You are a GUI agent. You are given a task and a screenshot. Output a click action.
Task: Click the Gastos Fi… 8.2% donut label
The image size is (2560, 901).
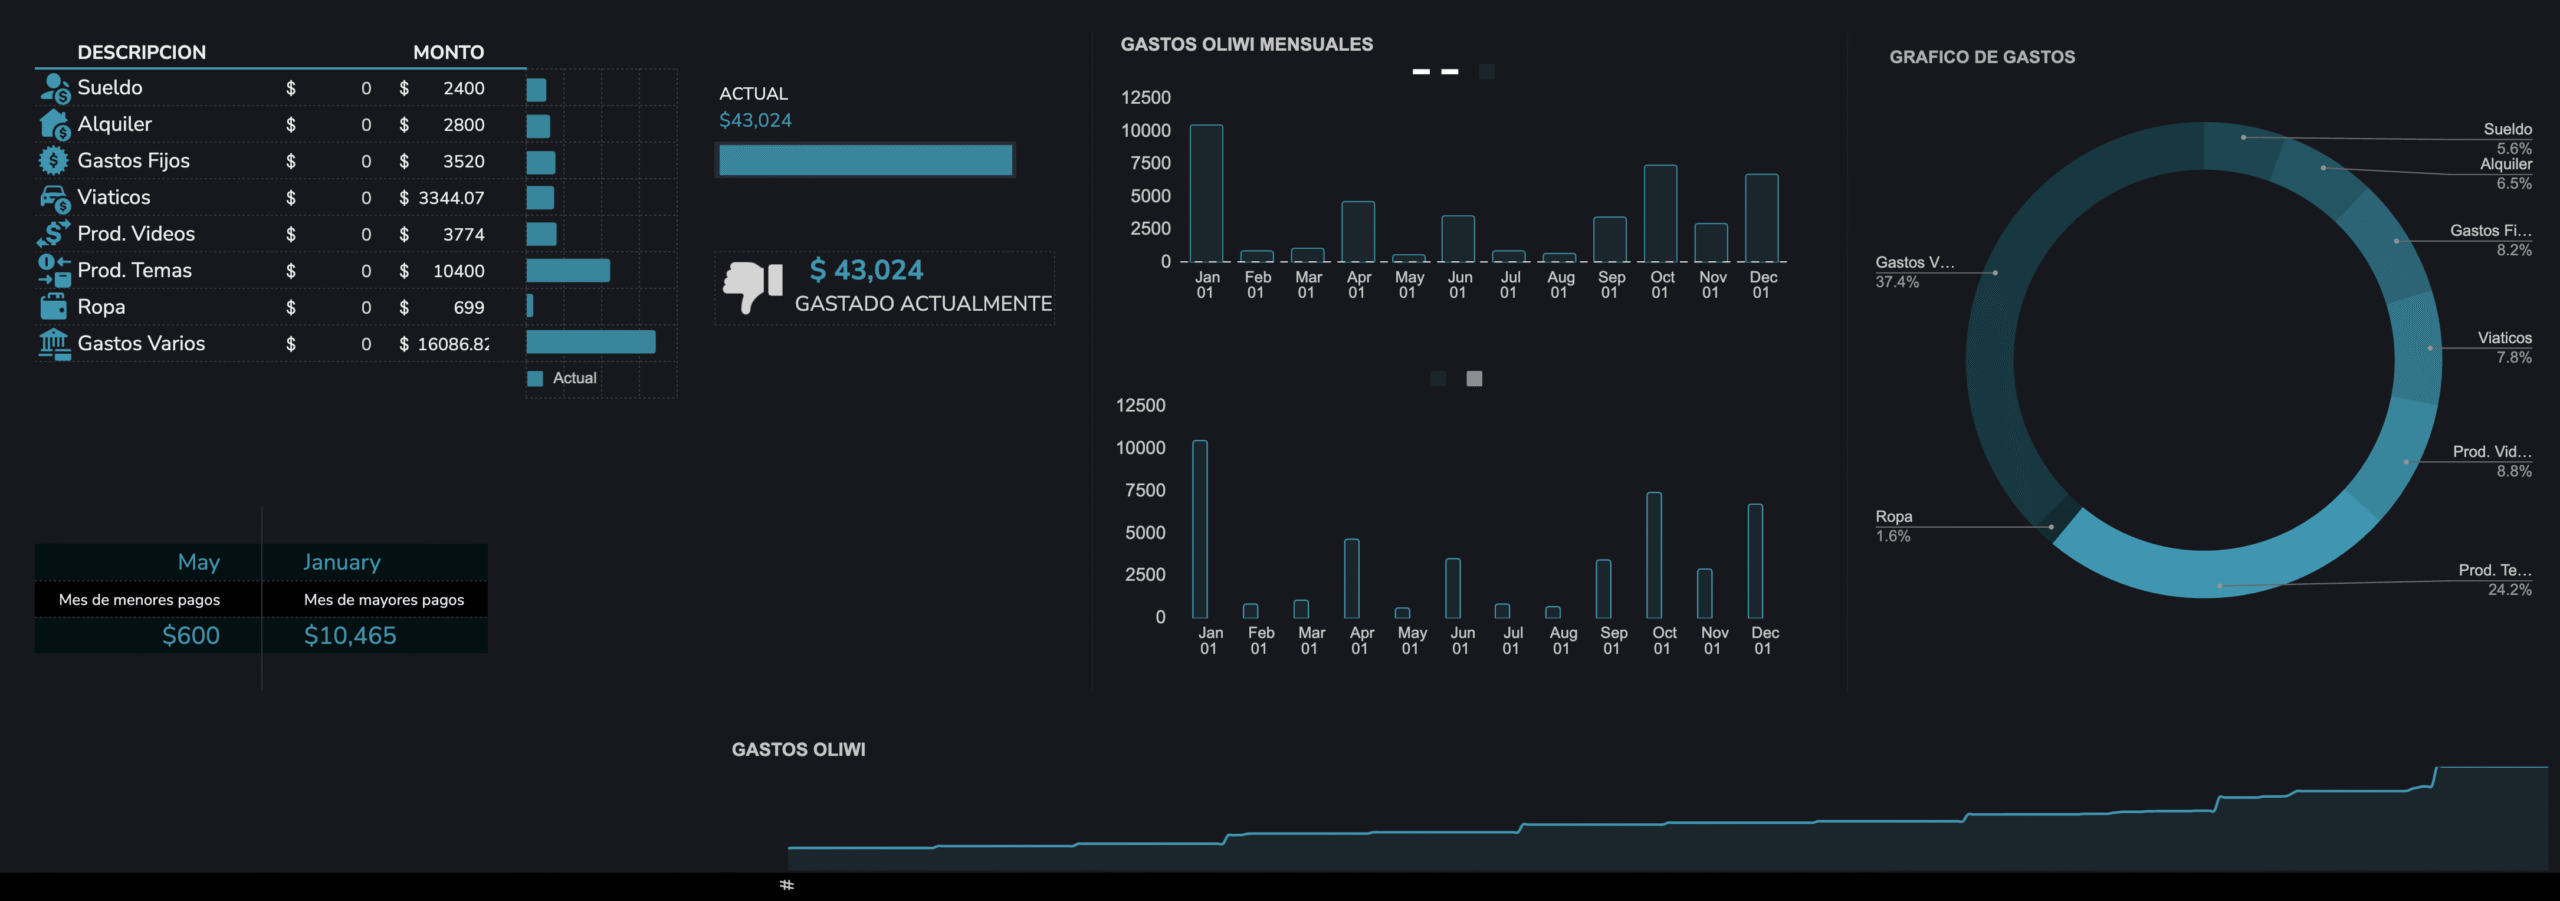coord(2491,240)
